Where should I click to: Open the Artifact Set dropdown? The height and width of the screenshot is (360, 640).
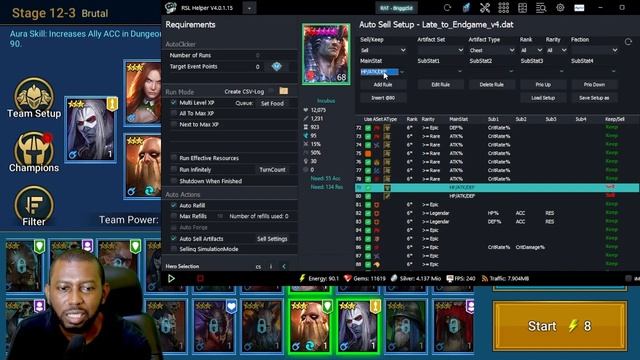(440, 50)
